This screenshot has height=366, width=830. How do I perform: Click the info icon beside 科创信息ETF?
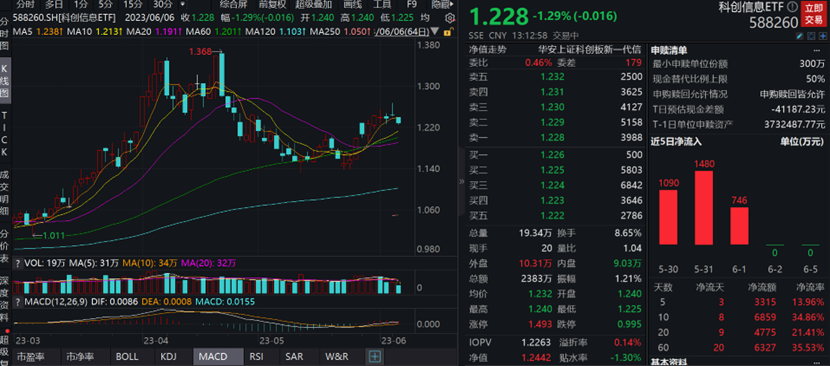click(x=792, y=6)
